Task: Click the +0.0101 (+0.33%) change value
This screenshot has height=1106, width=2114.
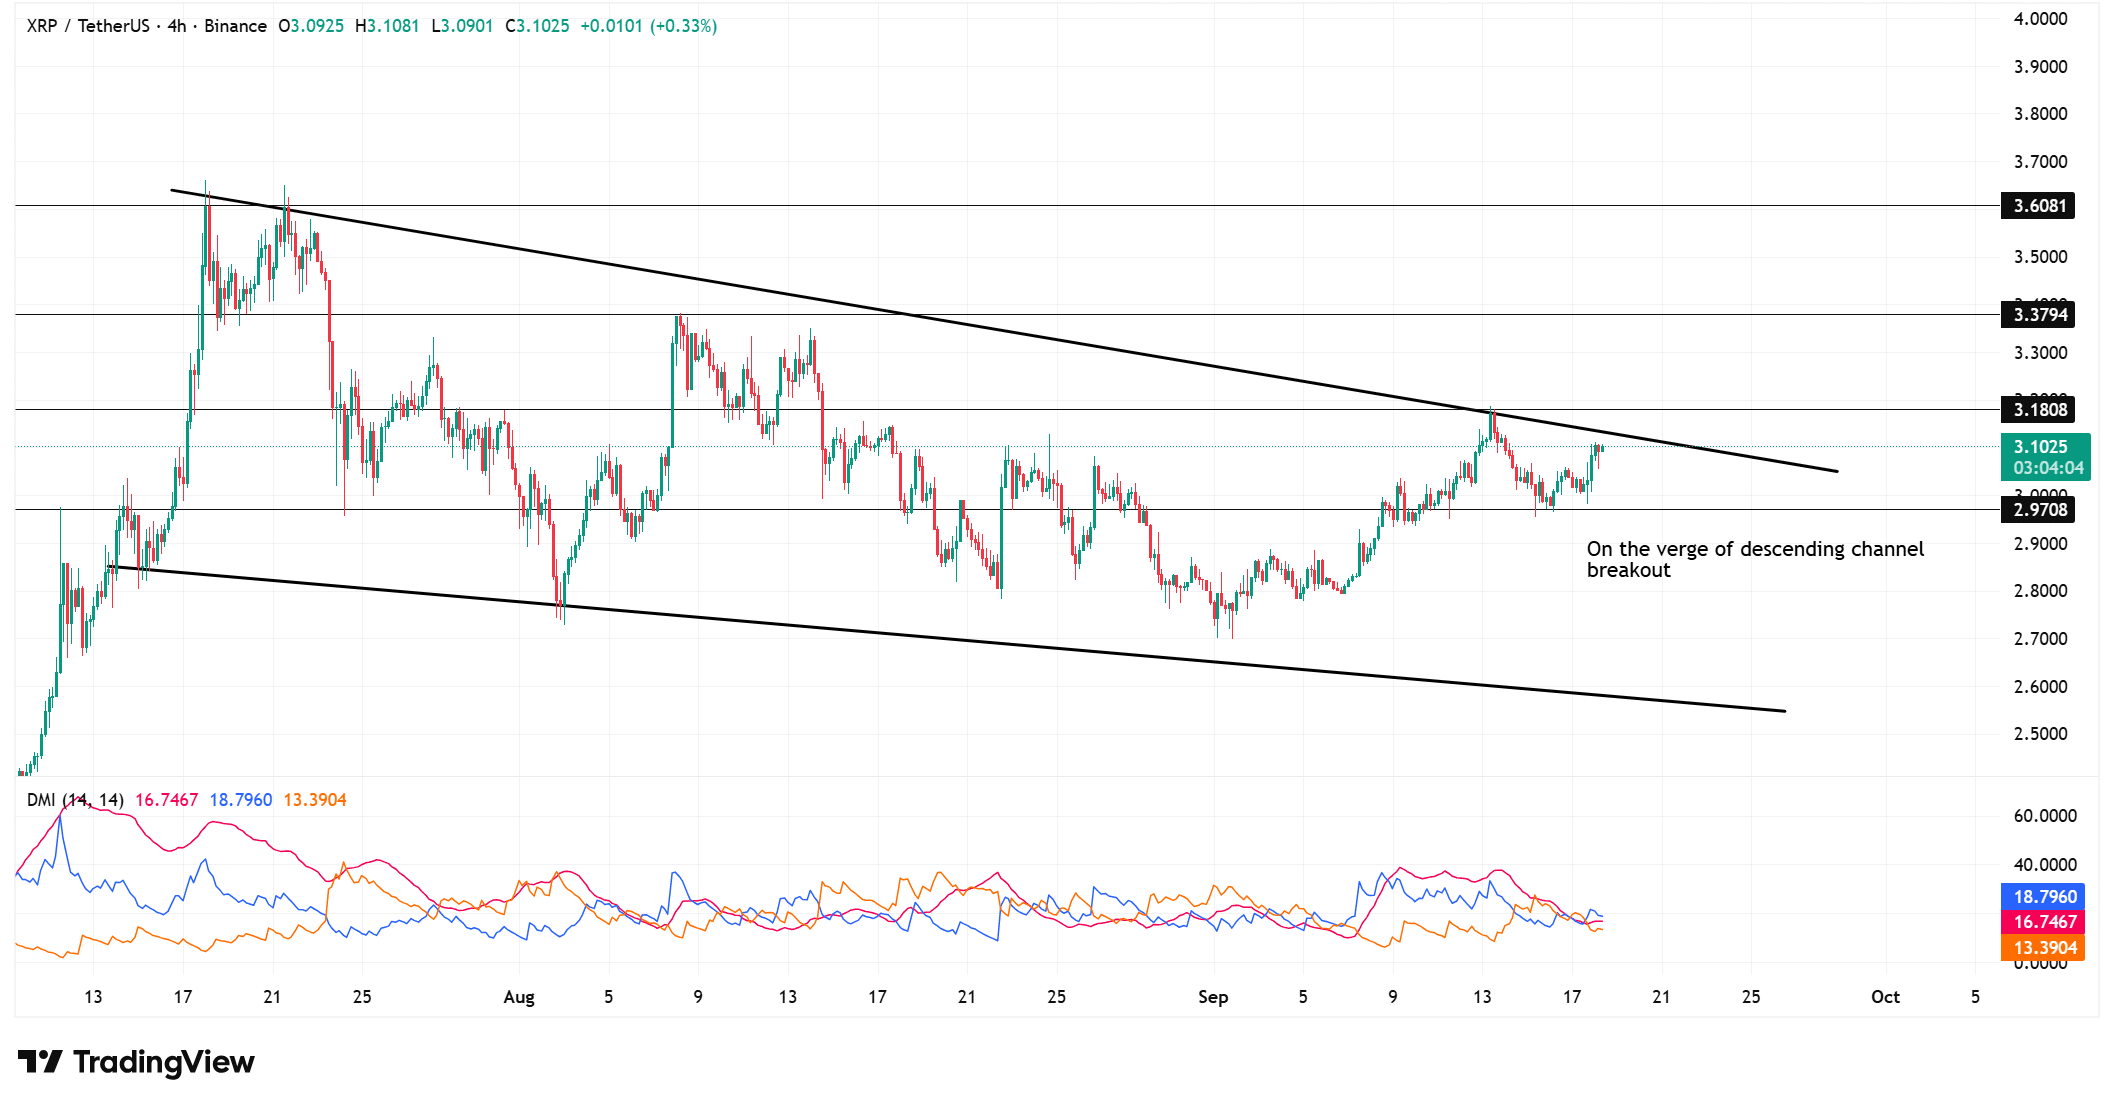Action: point(648,26)
